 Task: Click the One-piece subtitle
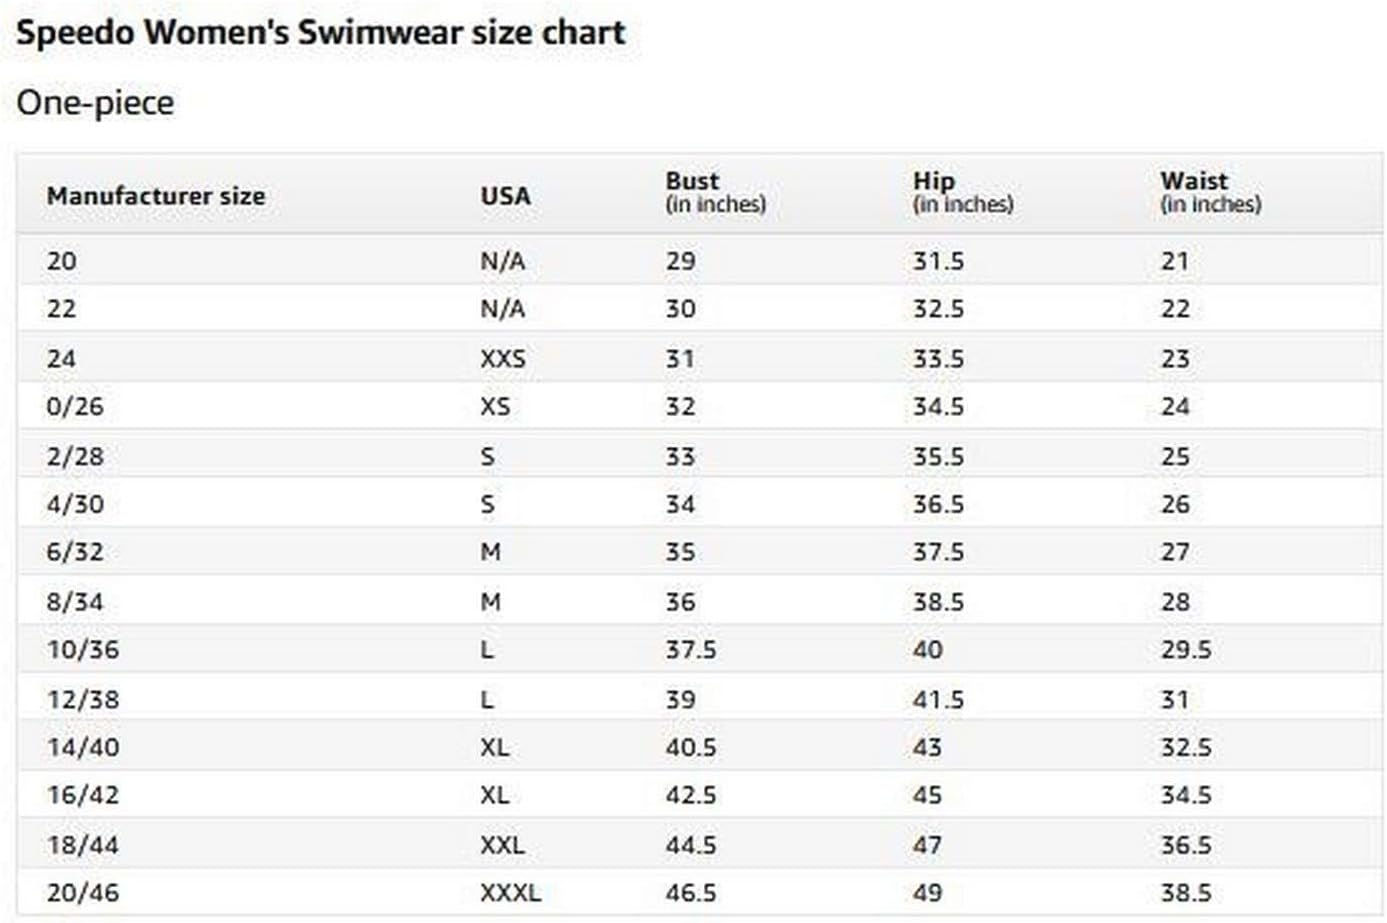[95, 102]
